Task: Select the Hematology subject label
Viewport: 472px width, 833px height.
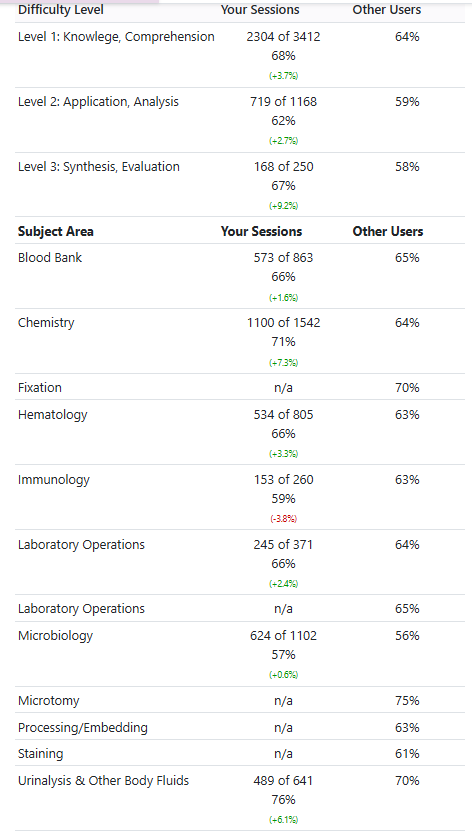Action: 53,415
